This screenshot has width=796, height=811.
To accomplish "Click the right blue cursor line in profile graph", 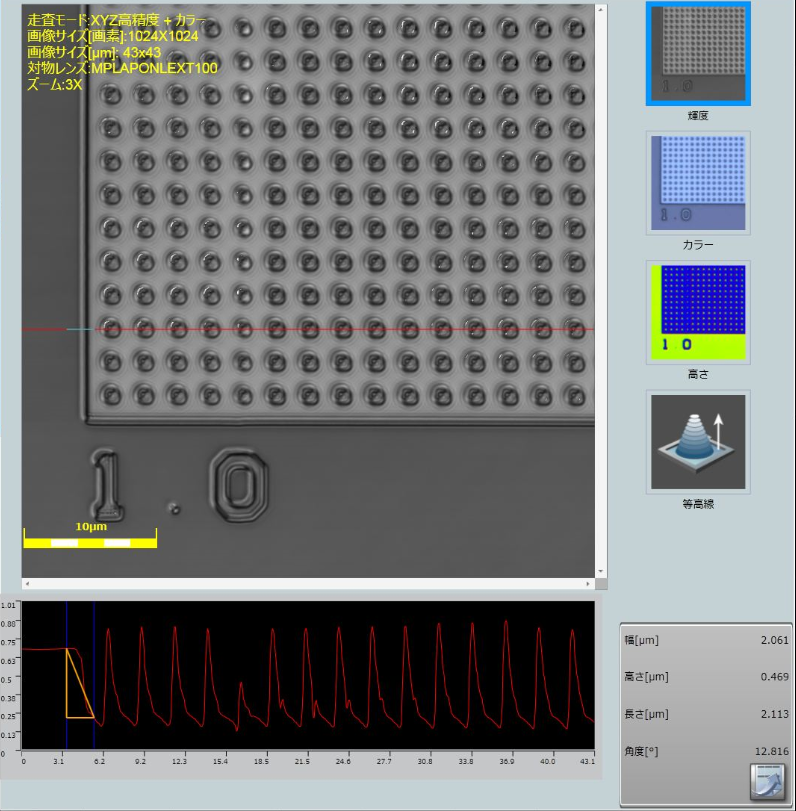I will coord(94,675).
